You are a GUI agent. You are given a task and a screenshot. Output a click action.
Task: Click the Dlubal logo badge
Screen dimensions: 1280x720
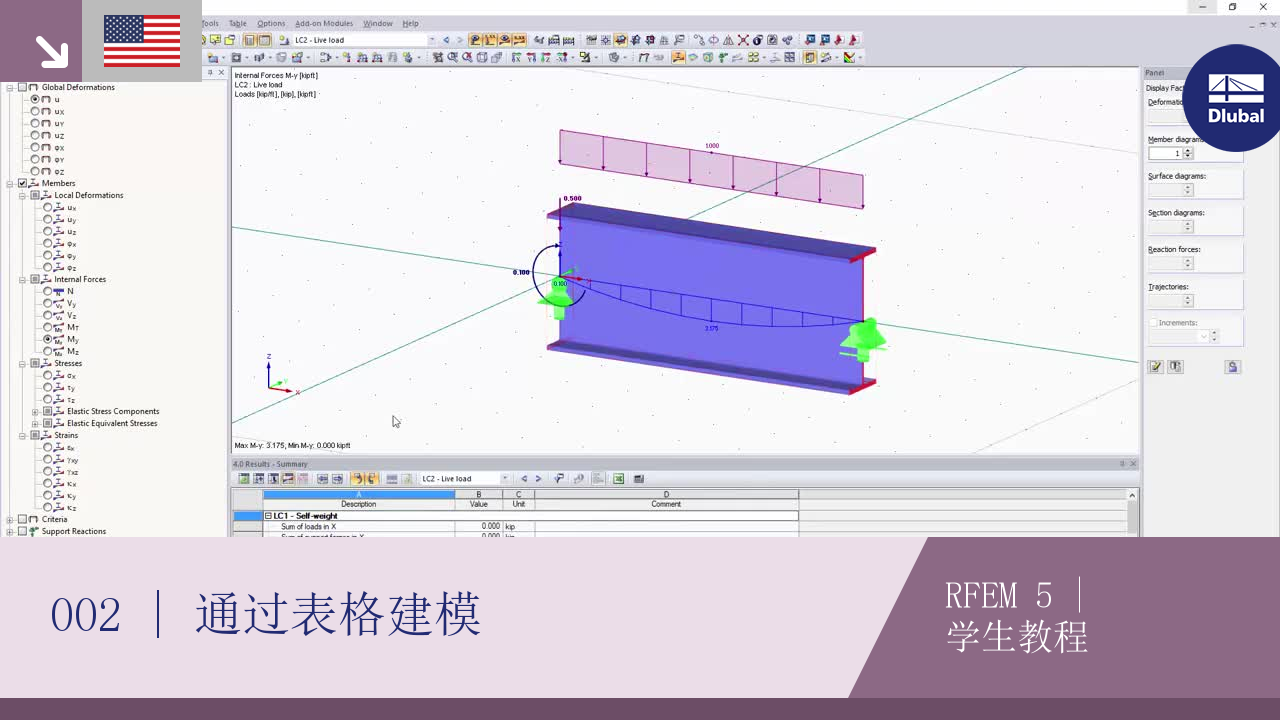(1236, 98)
